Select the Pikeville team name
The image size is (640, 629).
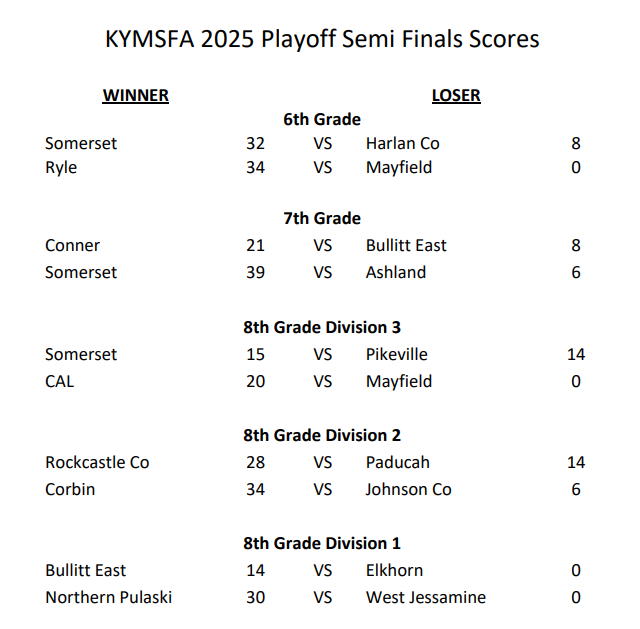397,354
